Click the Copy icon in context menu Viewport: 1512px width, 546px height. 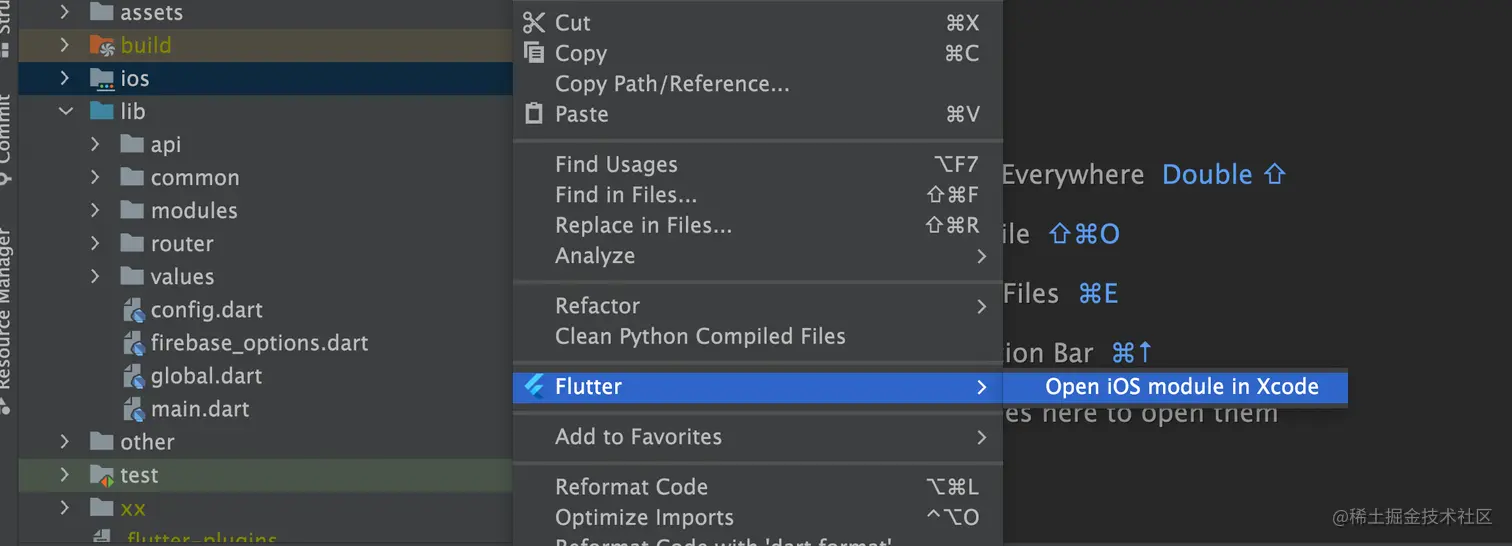pos(535,53)
